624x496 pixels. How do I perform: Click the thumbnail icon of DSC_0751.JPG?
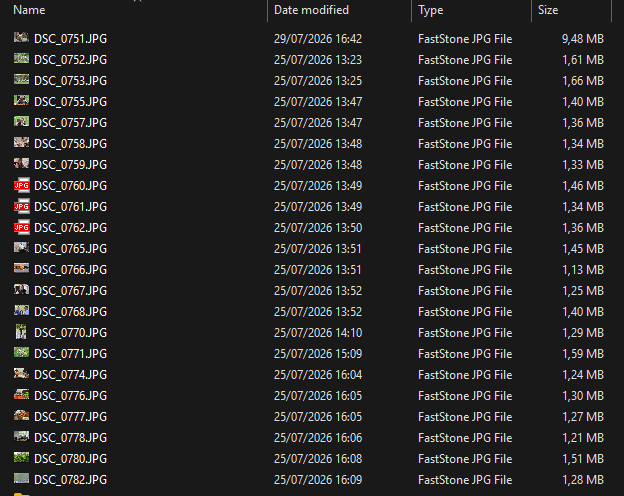(21, 37)
